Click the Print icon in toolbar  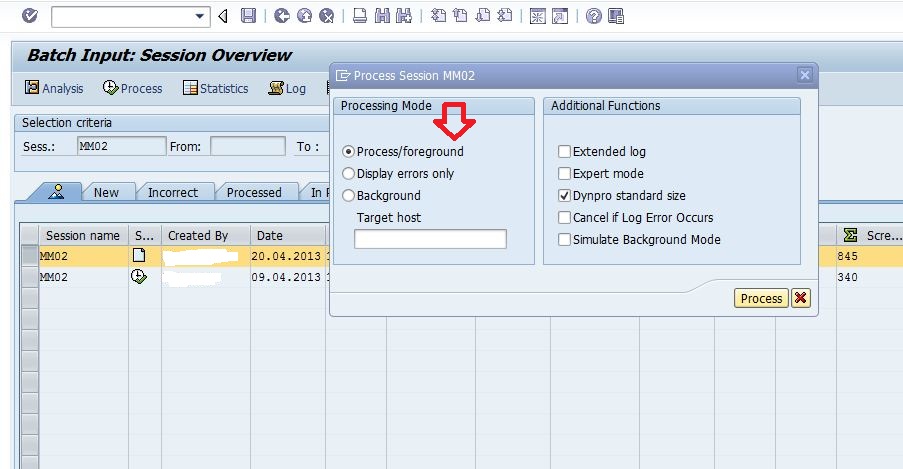(360, 16)
